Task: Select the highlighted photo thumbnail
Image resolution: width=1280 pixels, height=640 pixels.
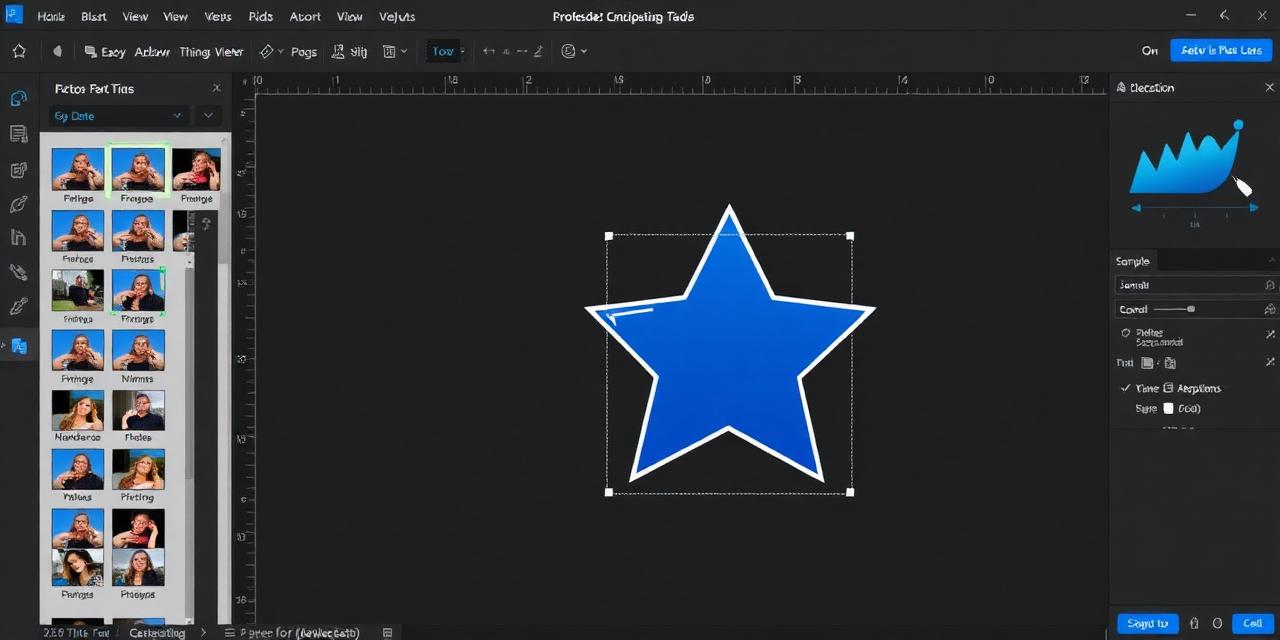Action: pyautogui.click(x=138, y=168)
